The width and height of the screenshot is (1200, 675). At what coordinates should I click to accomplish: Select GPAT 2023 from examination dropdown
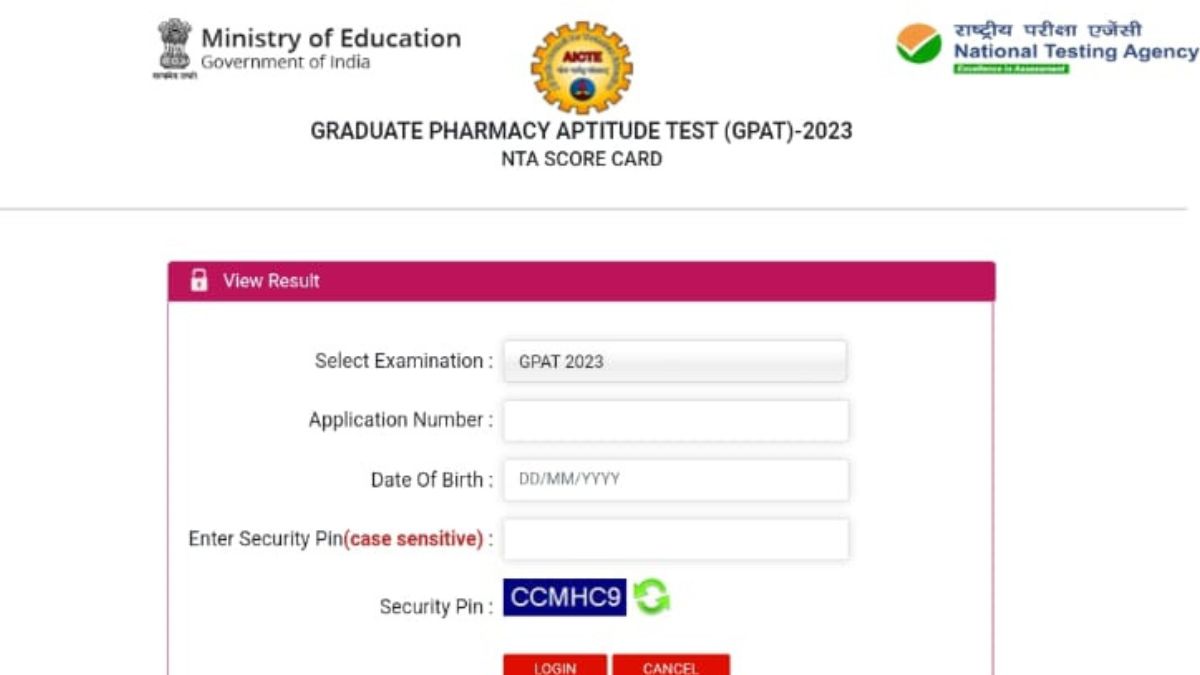(676, 361)
